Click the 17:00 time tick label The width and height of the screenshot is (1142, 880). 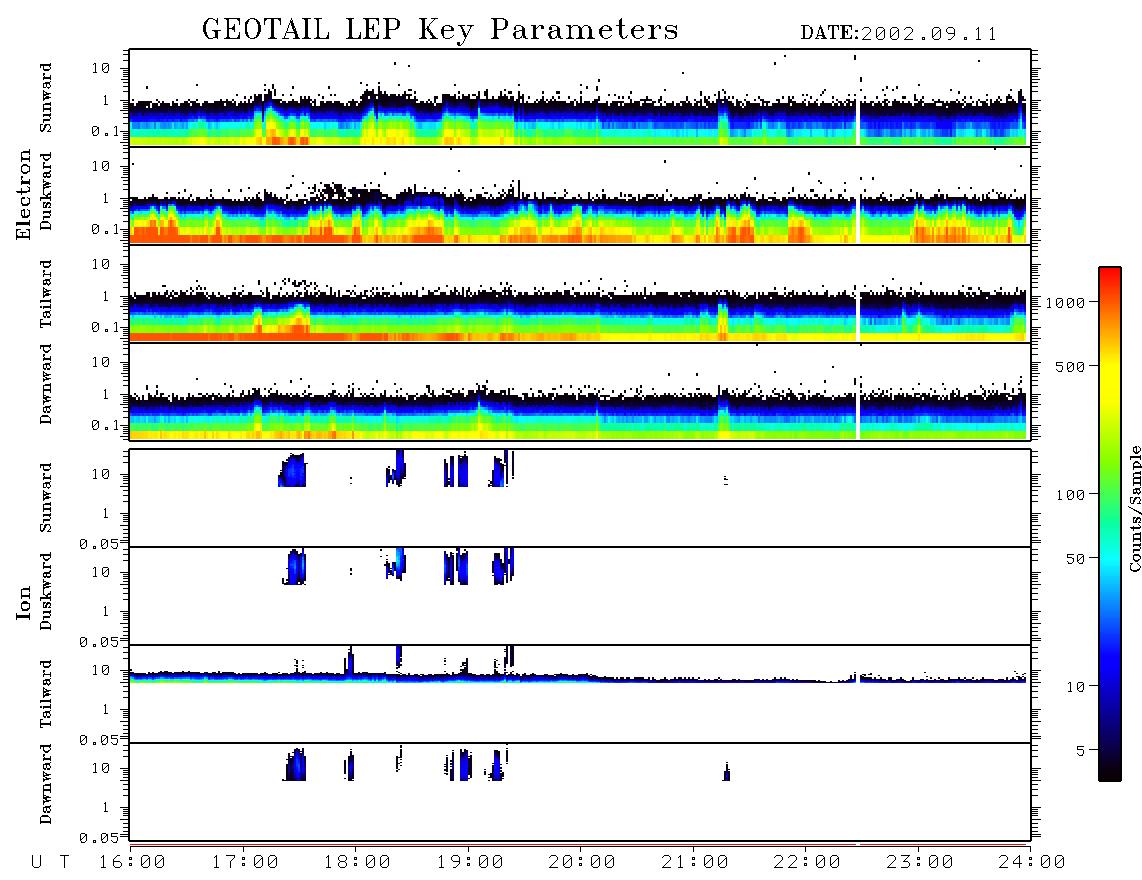(245, 863)
